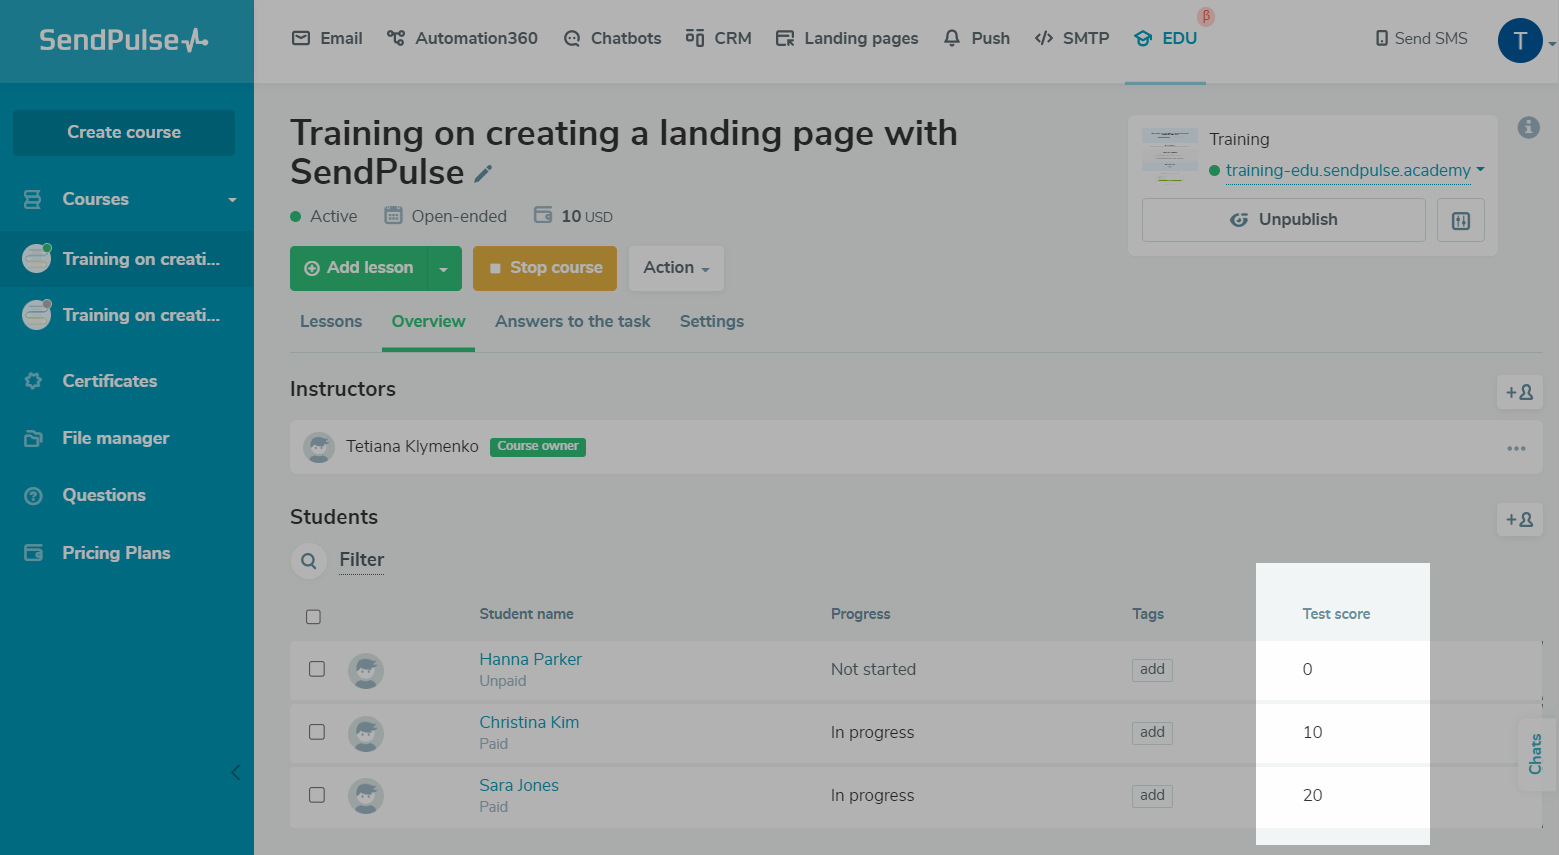
Task: Click the Unpublish button
Action: (1284, 220)
